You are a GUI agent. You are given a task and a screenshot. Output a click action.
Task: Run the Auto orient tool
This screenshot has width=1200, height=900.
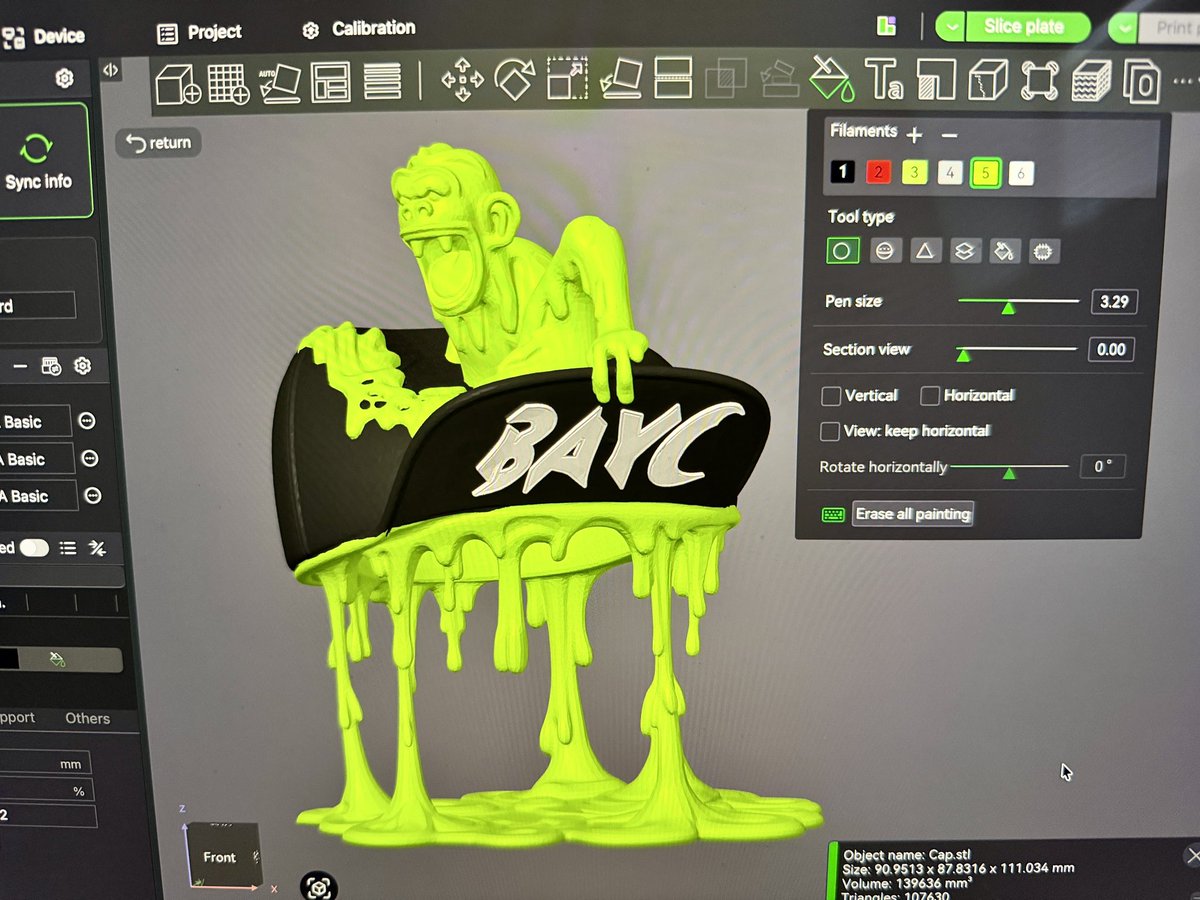(x=280, y=82)
